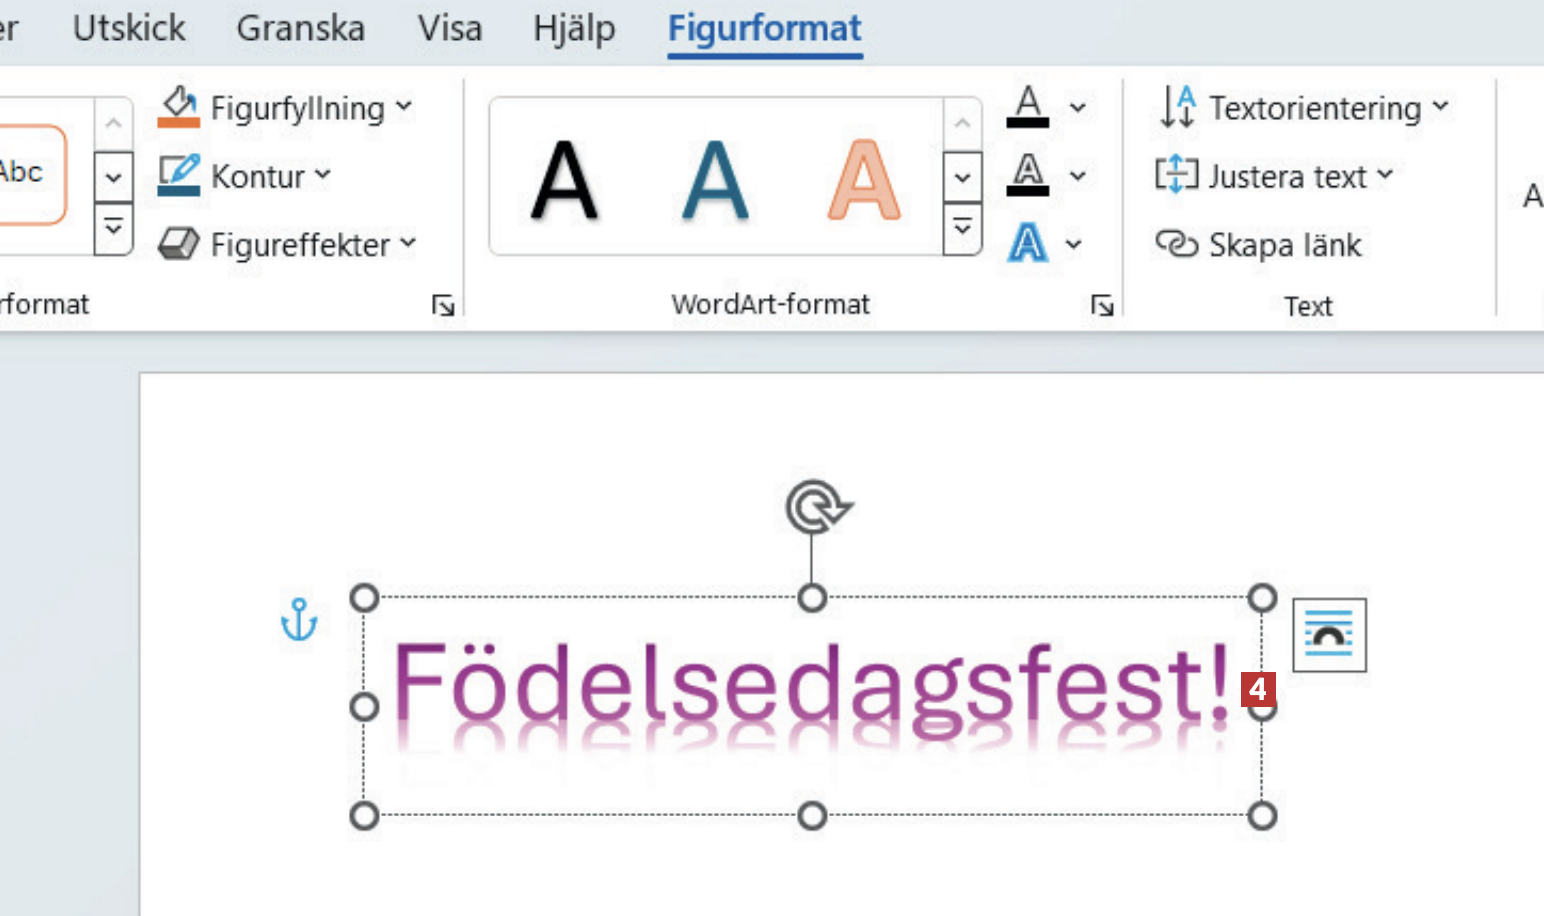The width and height of the screenshot is (1544, 916).
Task: Open the WordArt-format dialog launcher
Action: point(1102,305)
